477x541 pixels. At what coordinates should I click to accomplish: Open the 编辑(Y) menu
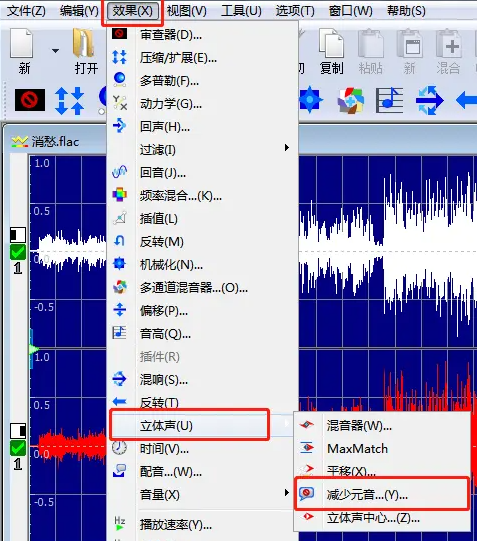[x=79, y=11]
